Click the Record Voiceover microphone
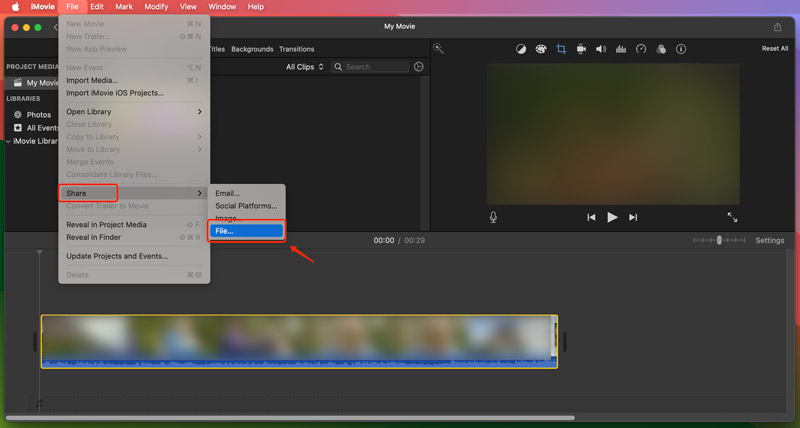This screenshot has width=800, height=428. tap(493, 217)
